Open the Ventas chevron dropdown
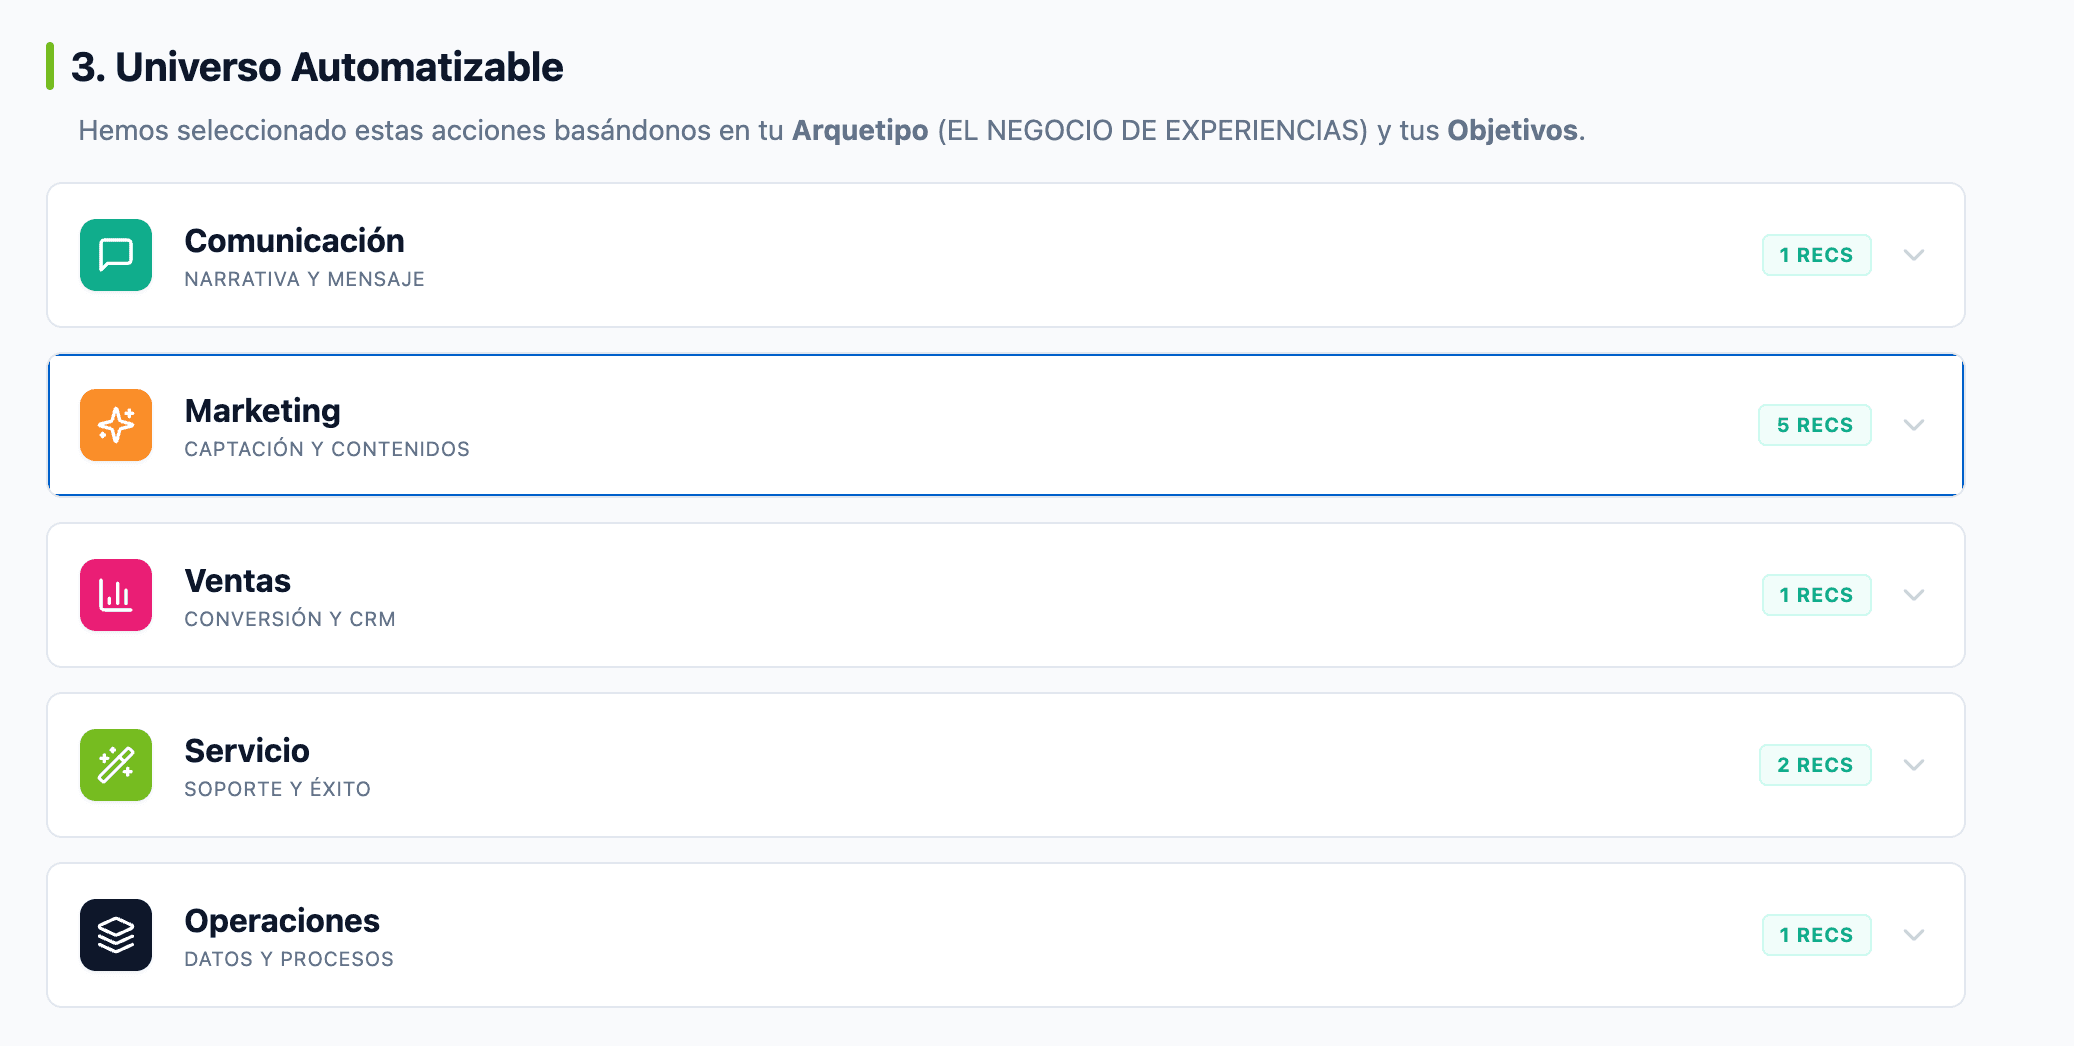The height and width of the screenshot is (1046, 2074). click(x=1915, y=595)
